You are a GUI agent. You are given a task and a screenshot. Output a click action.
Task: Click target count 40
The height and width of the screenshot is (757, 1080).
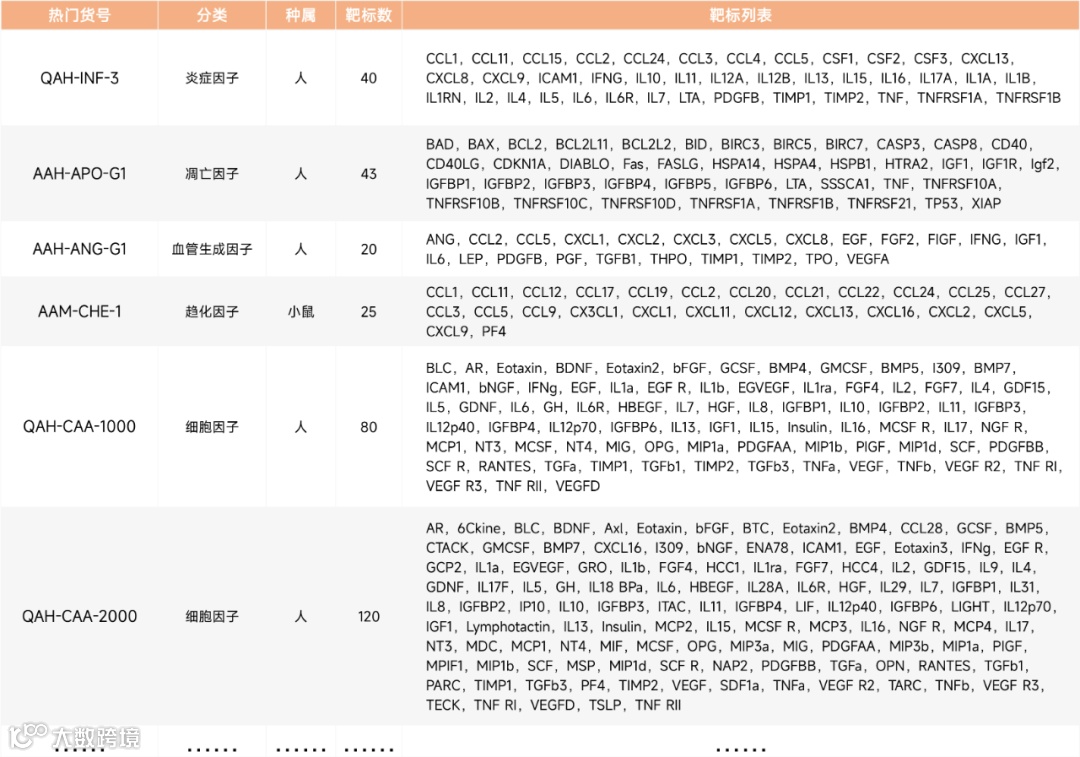368,78
